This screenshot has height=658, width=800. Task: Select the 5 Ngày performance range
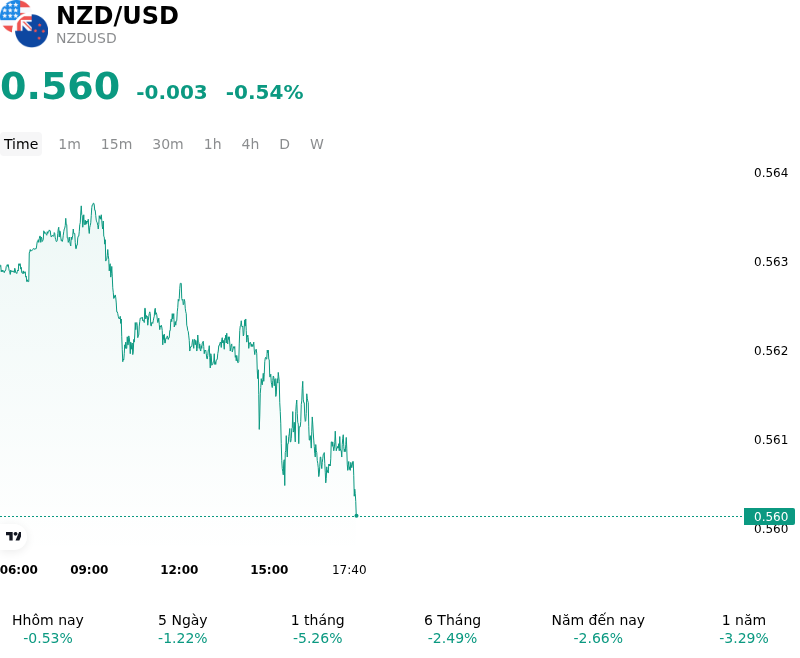coord(183,629)
